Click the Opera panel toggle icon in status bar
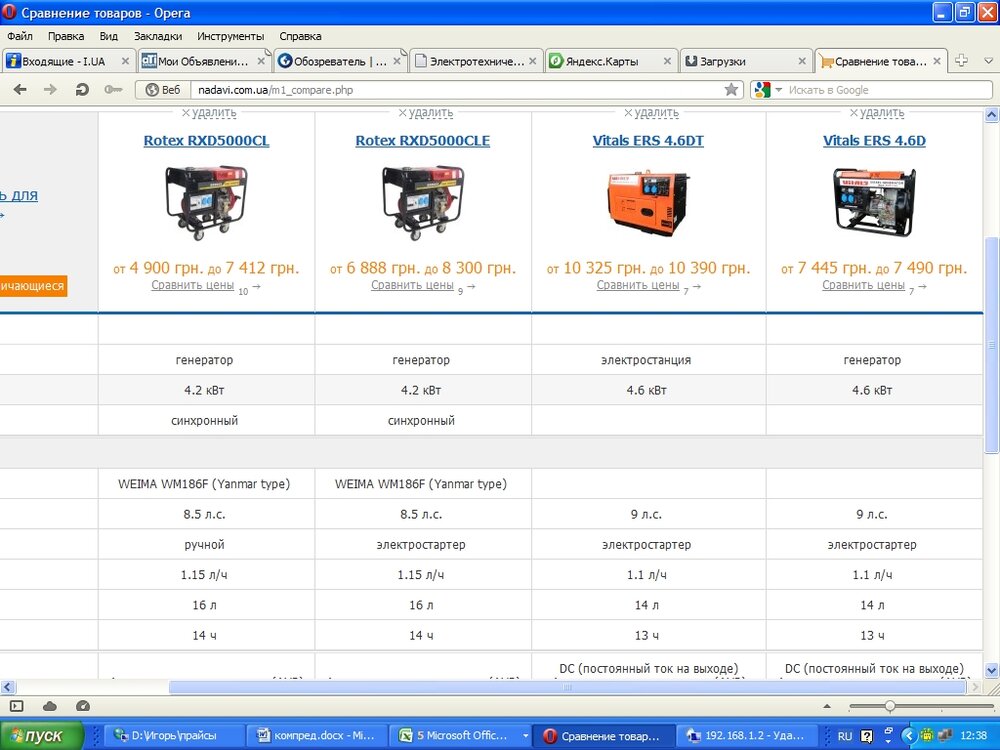 (x=16, y=706)
